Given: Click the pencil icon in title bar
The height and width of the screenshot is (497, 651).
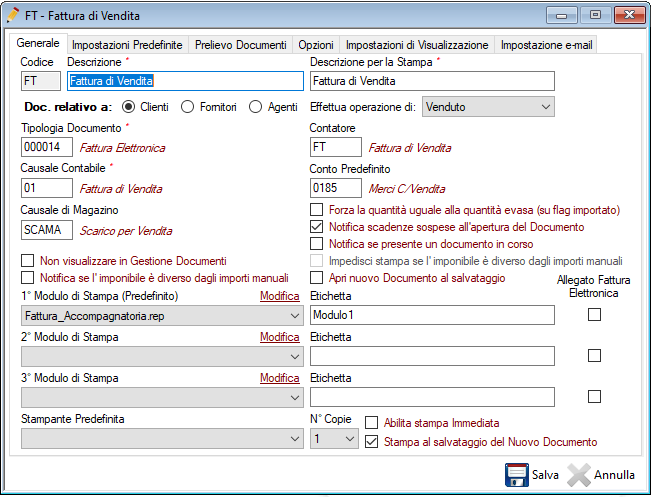Looking at the screenshot, I should point(13,16).
